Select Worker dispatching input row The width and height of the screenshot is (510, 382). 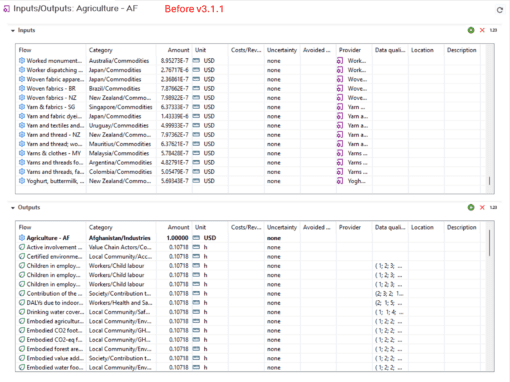(x=251, y=70)
